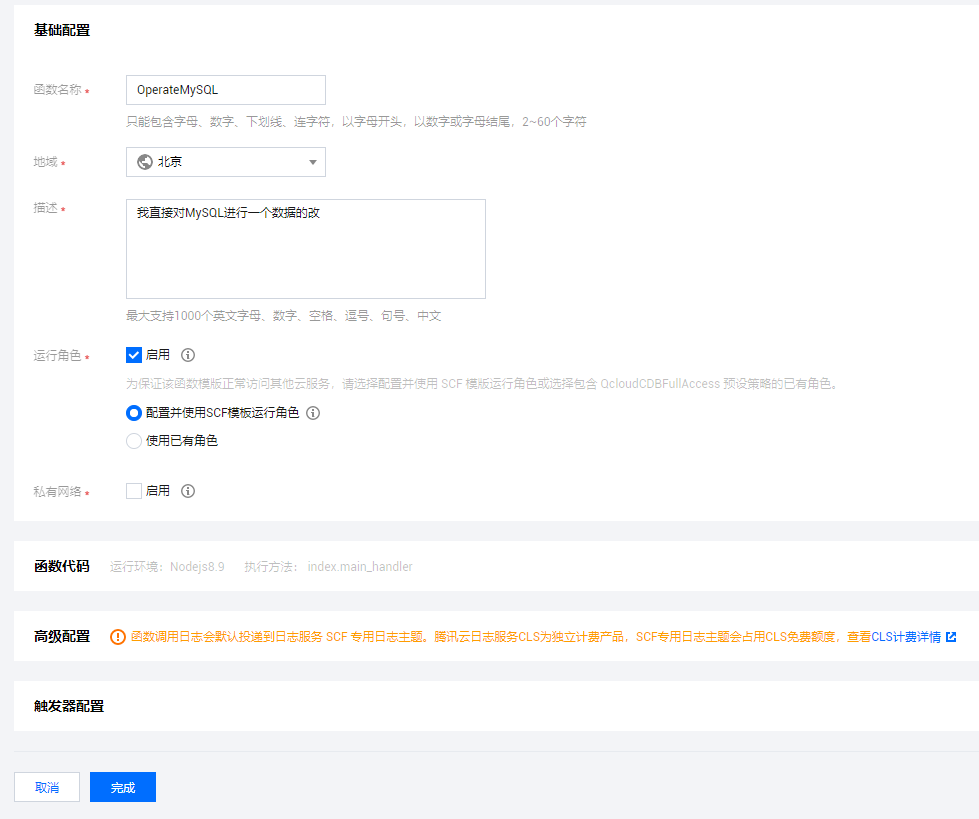Click the 完成 button to finish
This screenshot has height=819, width=979.
[122, 787]
